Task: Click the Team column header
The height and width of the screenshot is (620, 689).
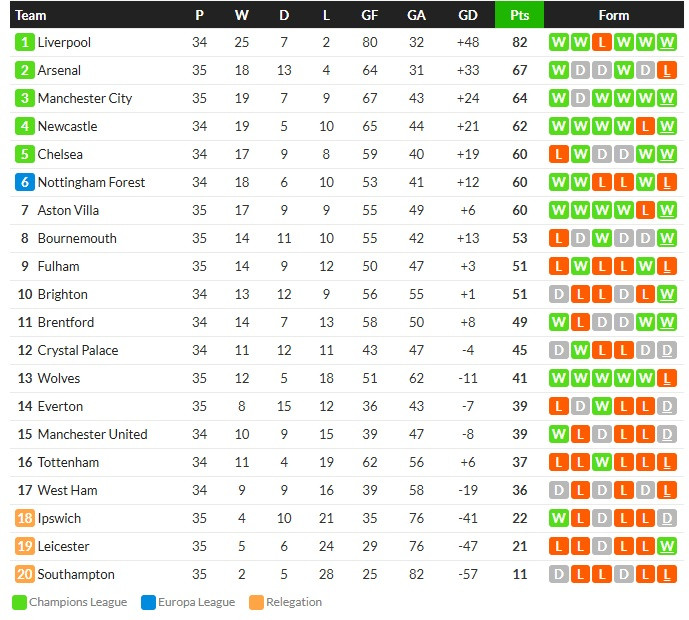Action: [31, 15]
